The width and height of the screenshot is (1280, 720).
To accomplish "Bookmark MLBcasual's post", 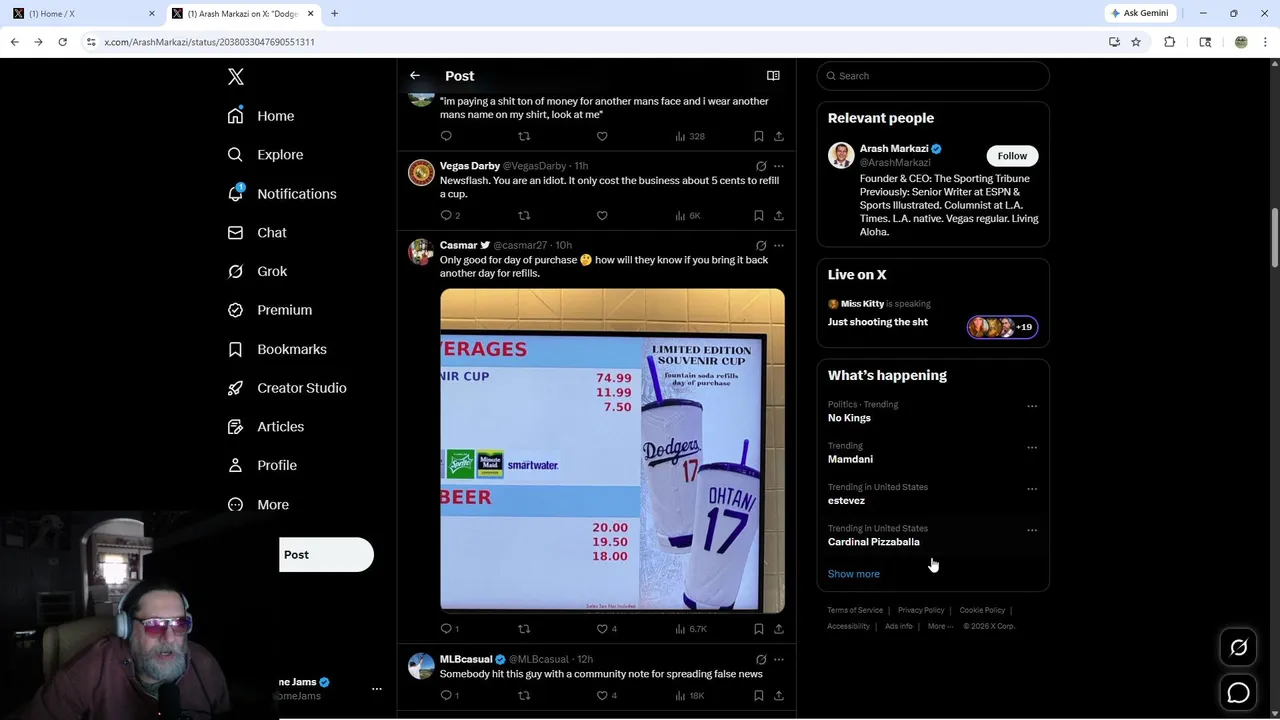I will click(758, 695).
